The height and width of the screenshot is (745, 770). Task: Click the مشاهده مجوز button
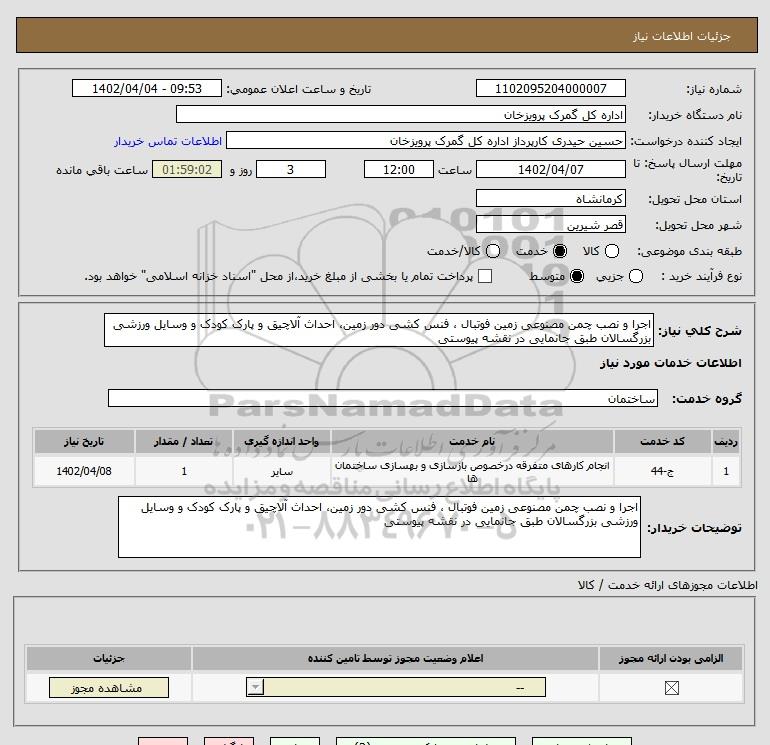[109, 687]
